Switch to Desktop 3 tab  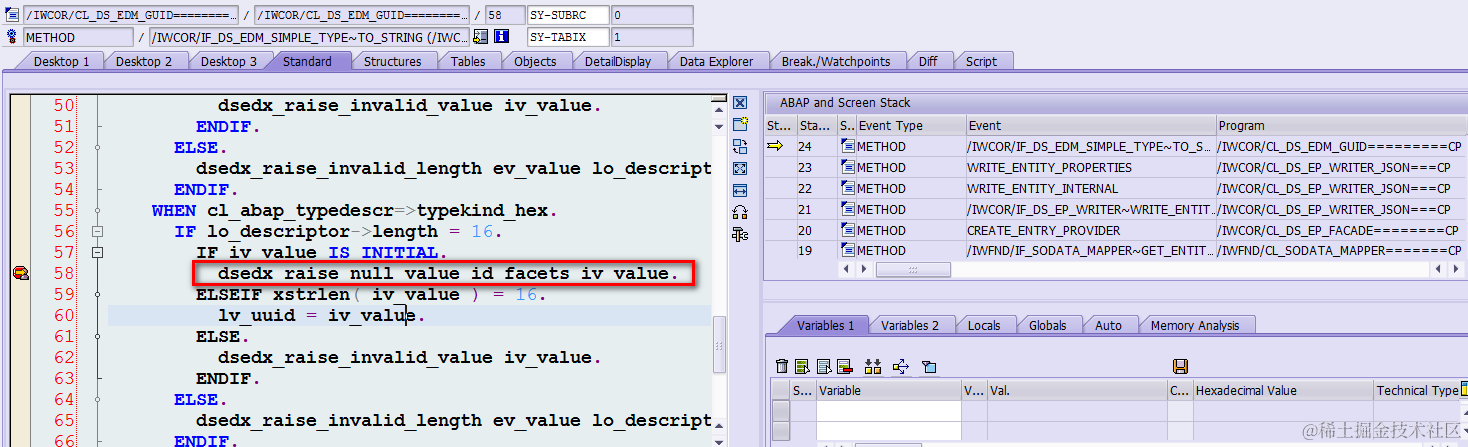pos(229,61)
